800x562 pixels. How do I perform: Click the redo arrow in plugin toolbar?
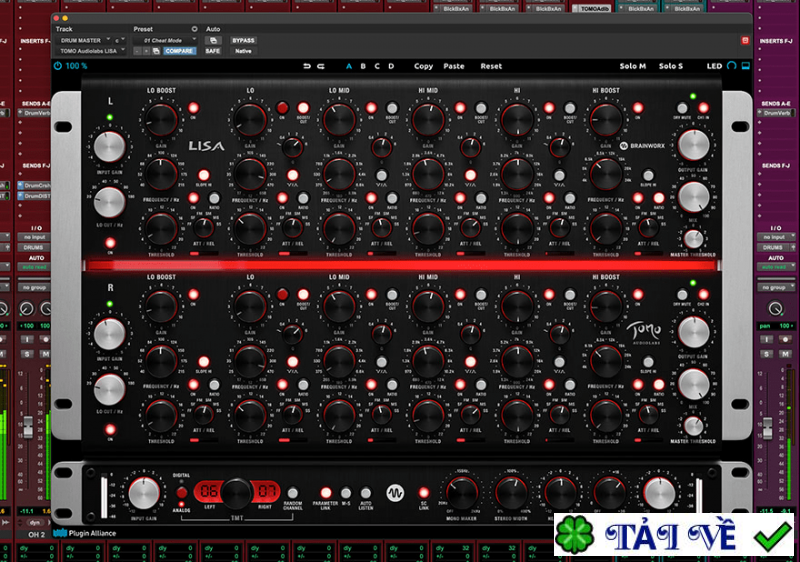click(321, 66)
